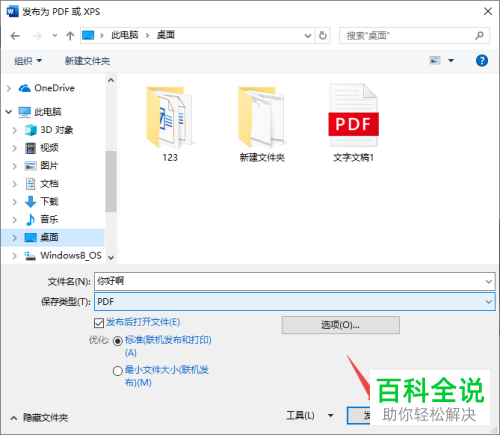Click the computer icon in address bar

(88, 35)
